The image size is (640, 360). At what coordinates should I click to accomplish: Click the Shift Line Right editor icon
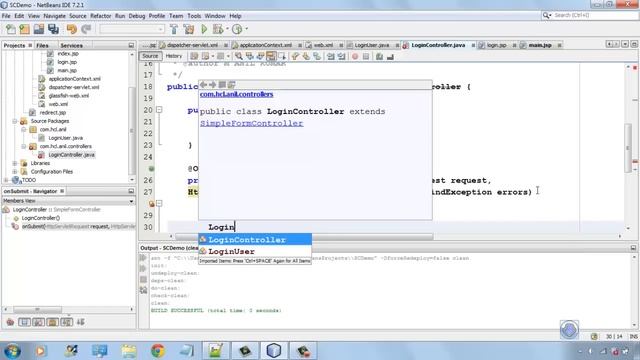point(342,56)
